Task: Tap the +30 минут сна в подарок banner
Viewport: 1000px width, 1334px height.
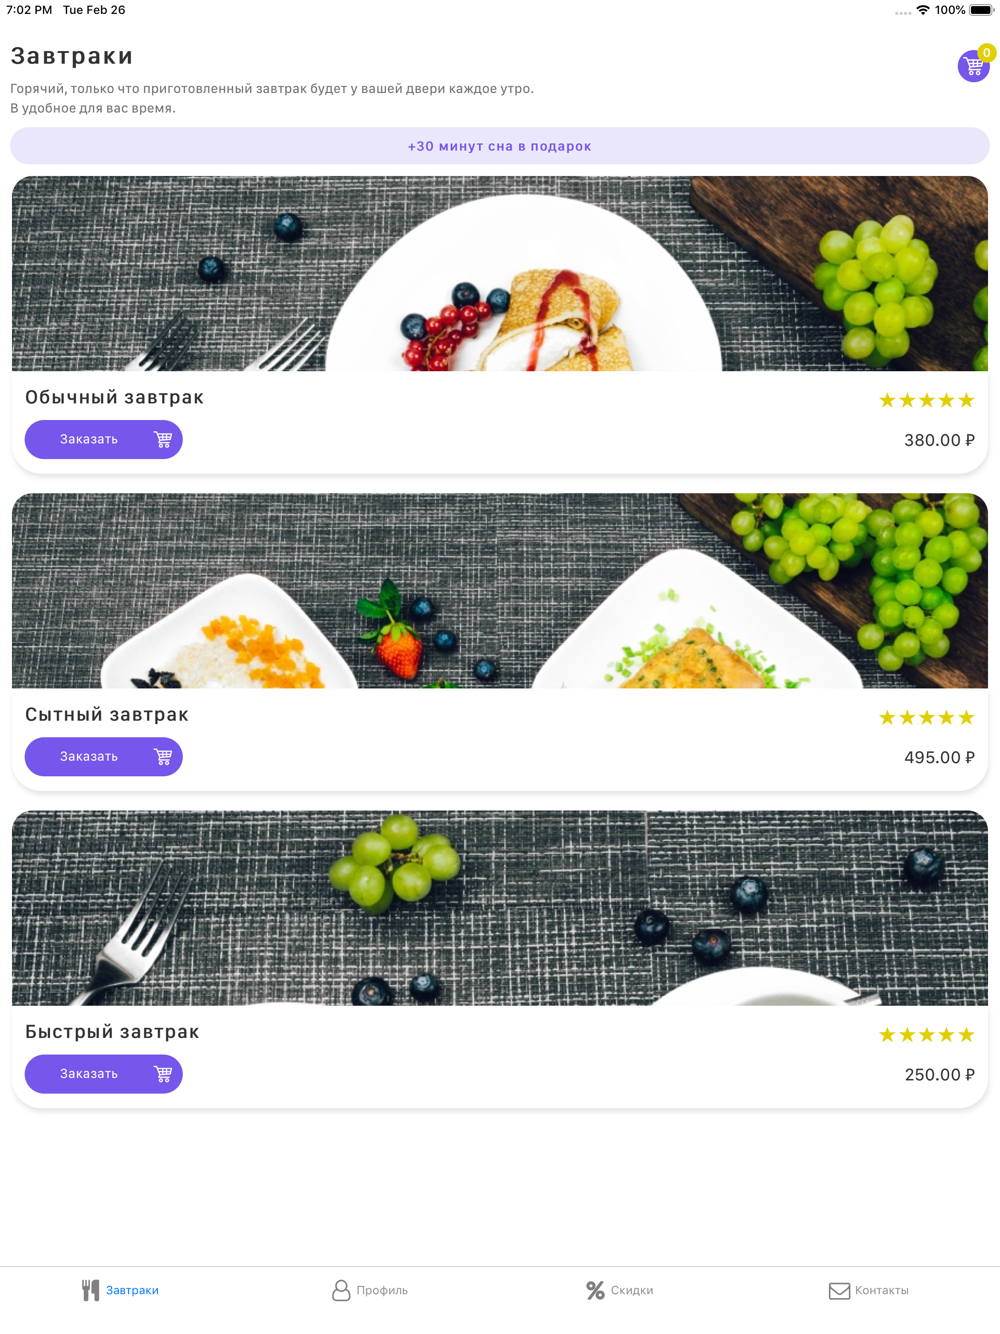Action: (500, 146)
